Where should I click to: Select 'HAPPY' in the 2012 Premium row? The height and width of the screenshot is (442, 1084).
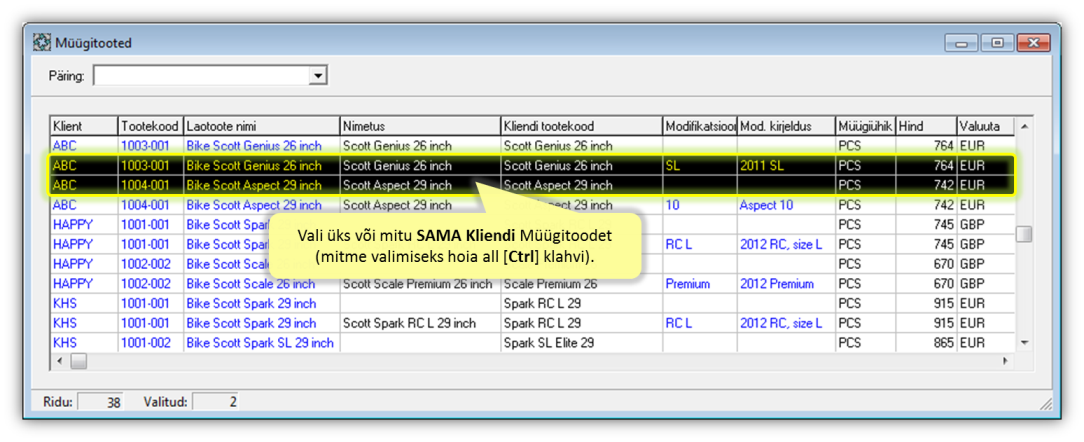pos(84,284)
